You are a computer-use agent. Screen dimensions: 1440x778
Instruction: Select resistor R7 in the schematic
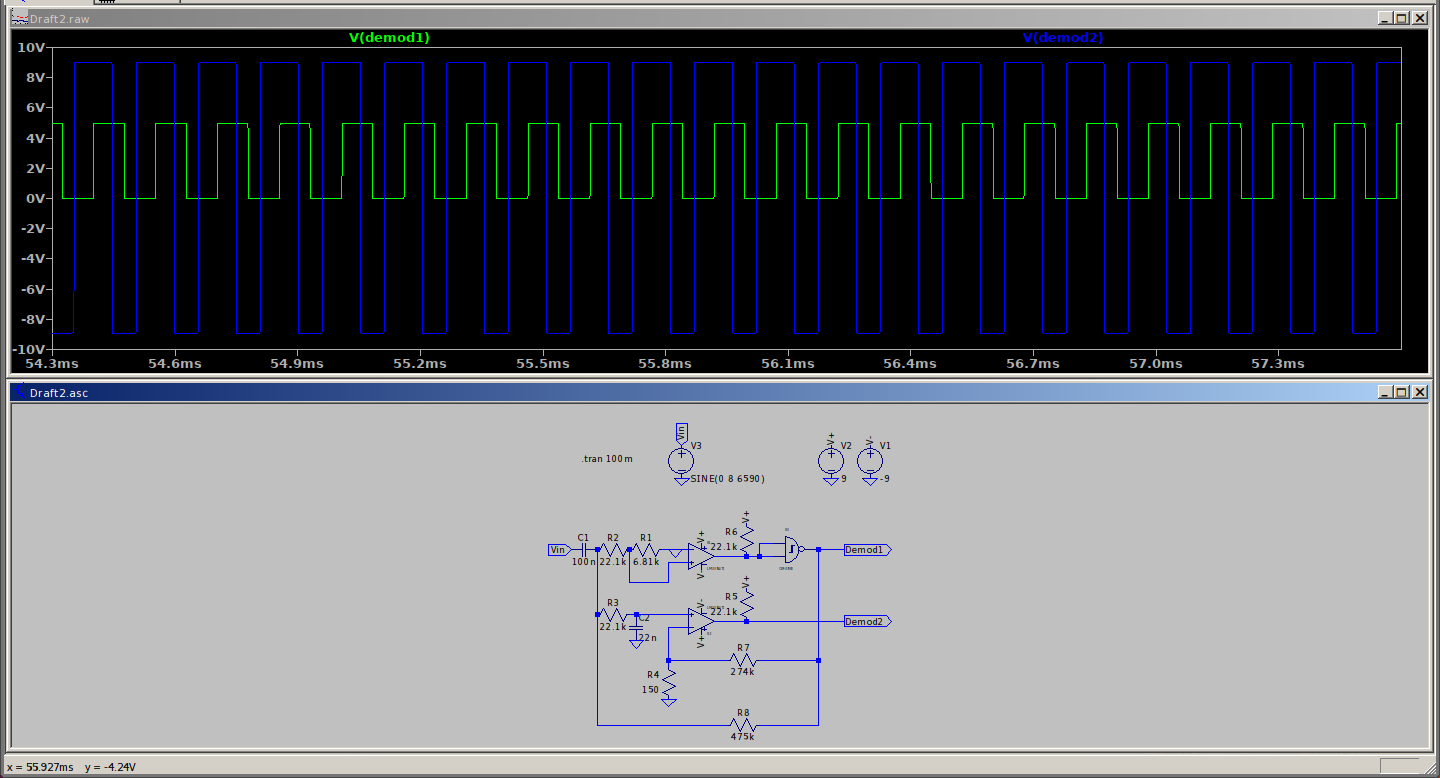pyautogui.click(x=742, y=661)
